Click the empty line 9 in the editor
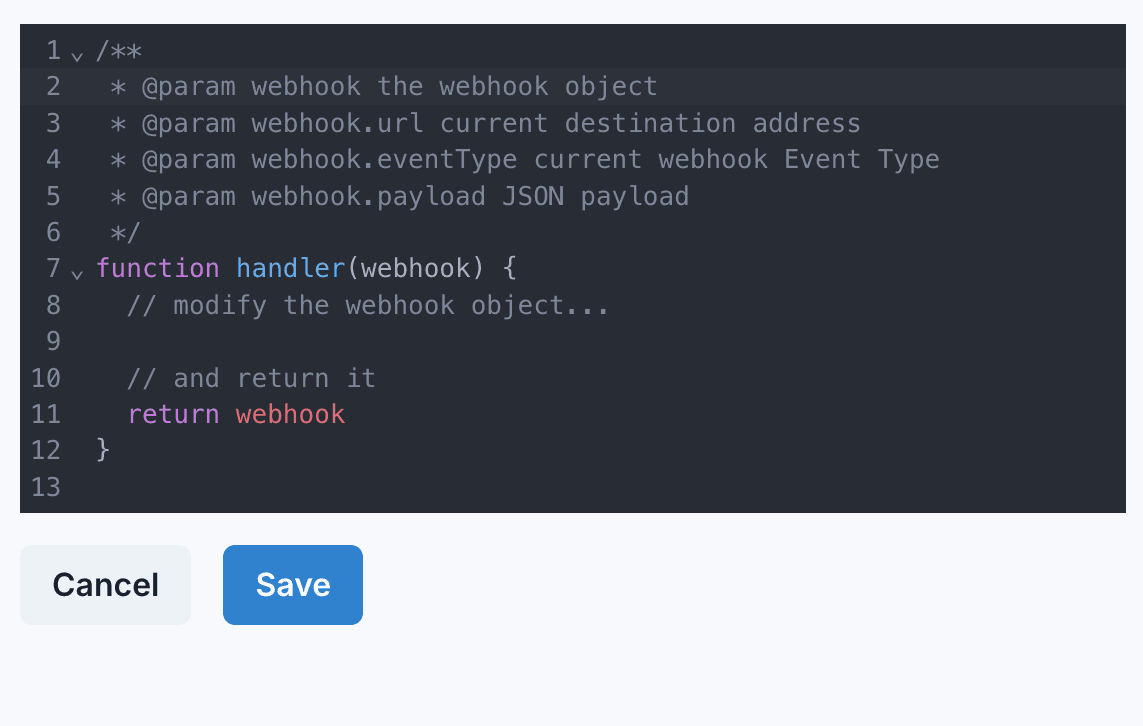This screenshot has width=1143, height=726. coord(200,341)
